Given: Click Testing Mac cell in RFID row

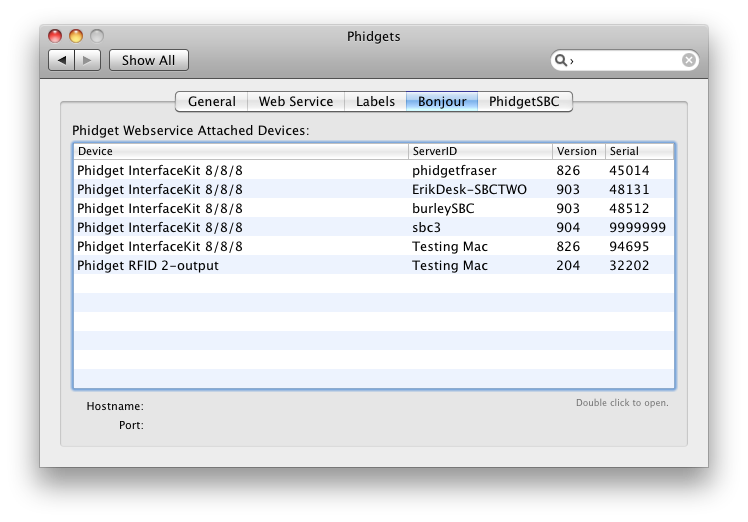Looking at the screenshot, I should pos(450,265).
